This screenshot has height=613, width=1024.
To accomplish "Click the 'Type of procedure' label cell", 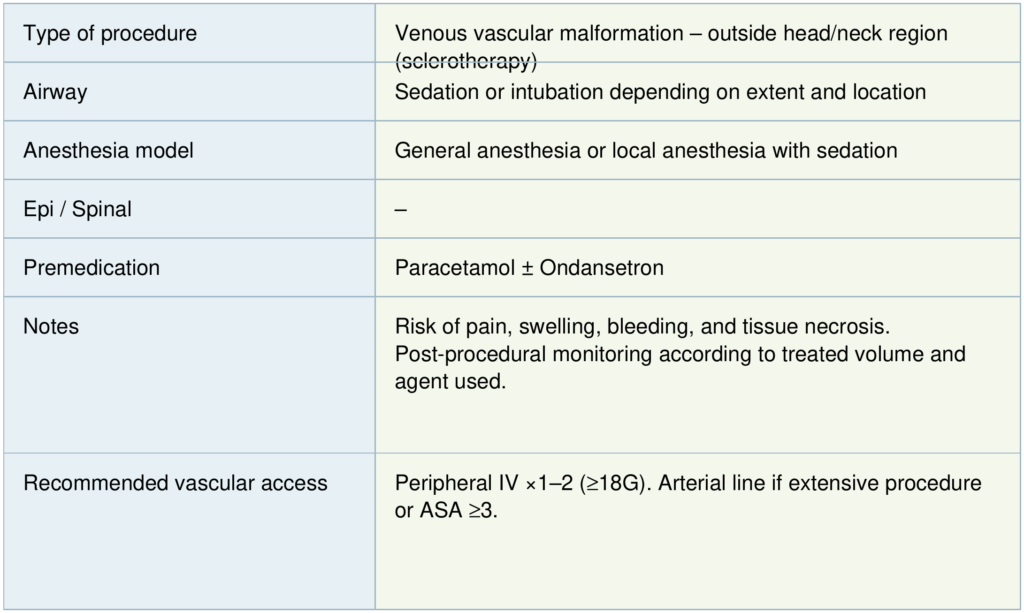I will point(110,34).
